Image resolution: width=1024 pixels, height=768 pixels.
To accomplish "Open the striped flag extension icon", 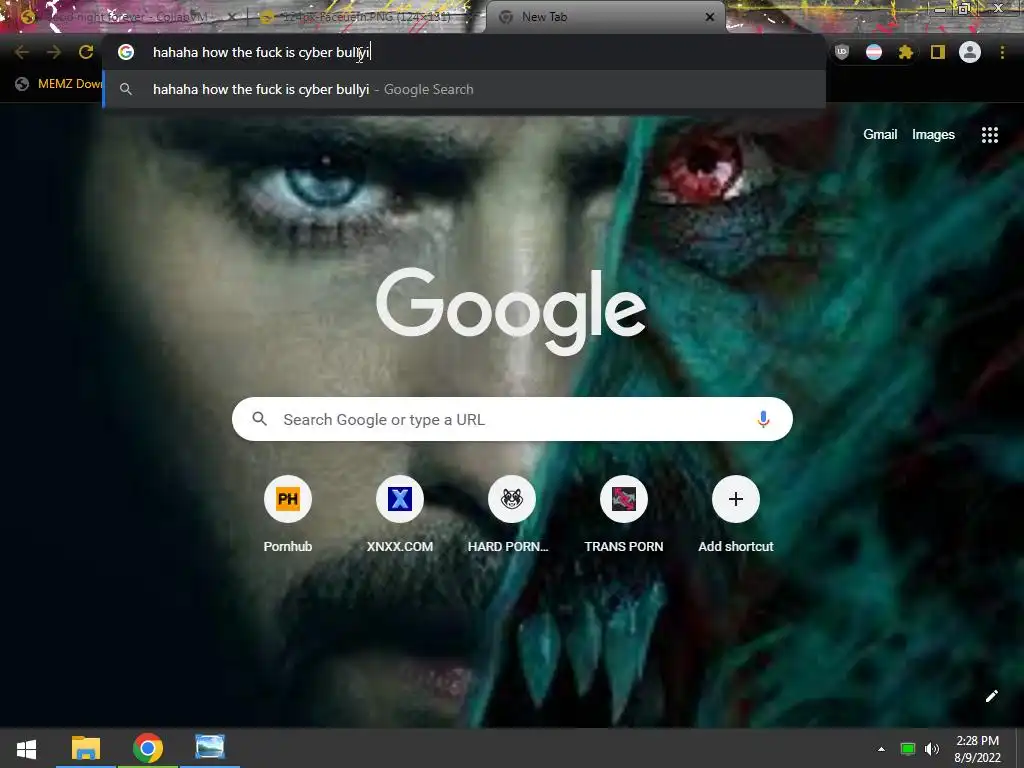I will click(x=874, y=52).
